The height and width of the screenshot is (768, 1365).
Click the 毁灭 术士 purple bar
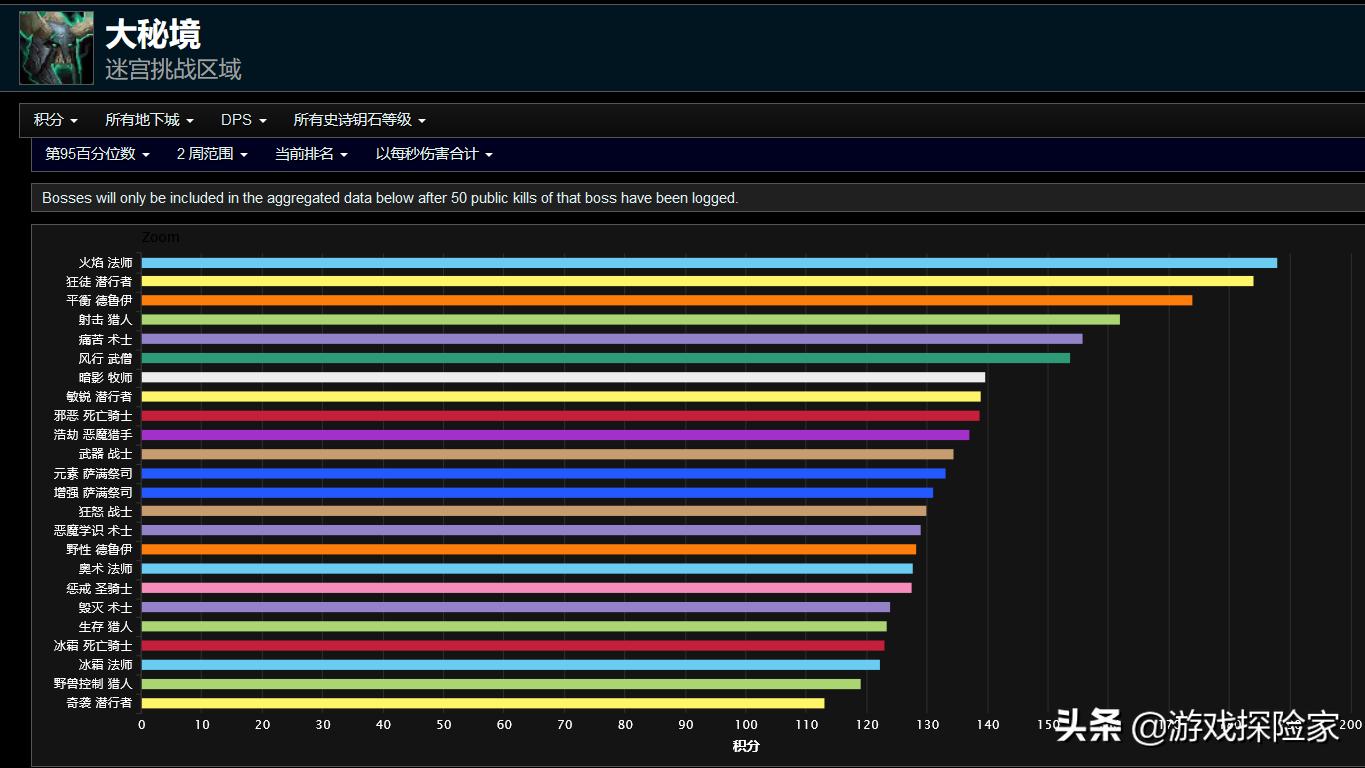(x=516, y=607)
